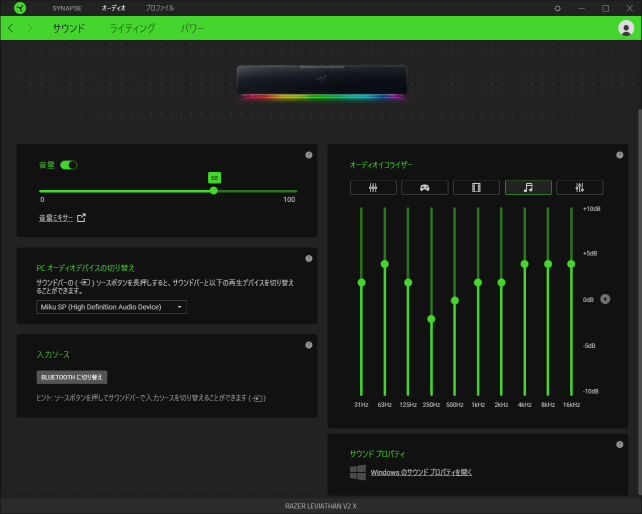Select the movie equalizer preset (film icon)
The image size is (642, 514).
tap(476, 187)
